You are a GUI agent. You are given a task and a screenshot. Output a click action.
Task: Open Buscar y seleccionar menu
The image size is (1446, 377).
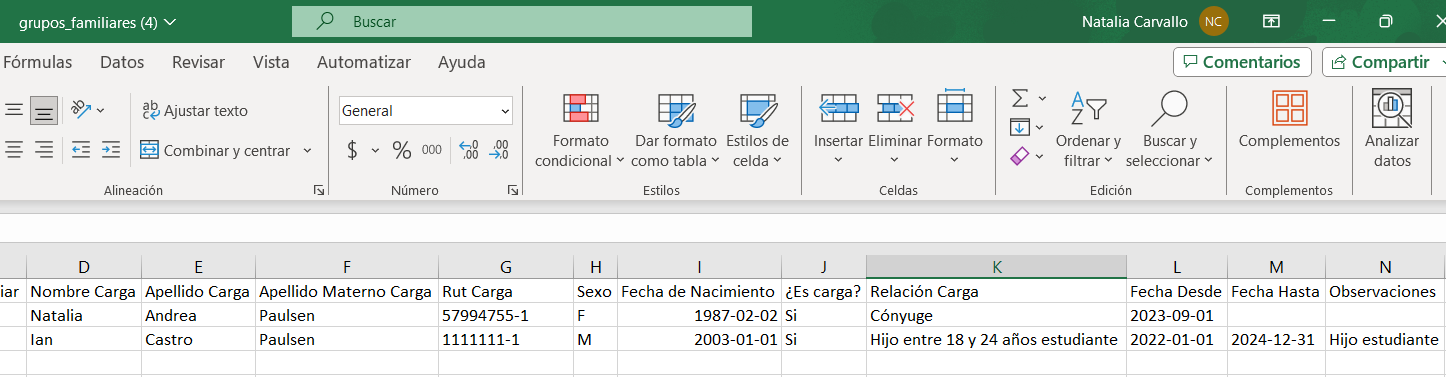[x=1169, y=130]
